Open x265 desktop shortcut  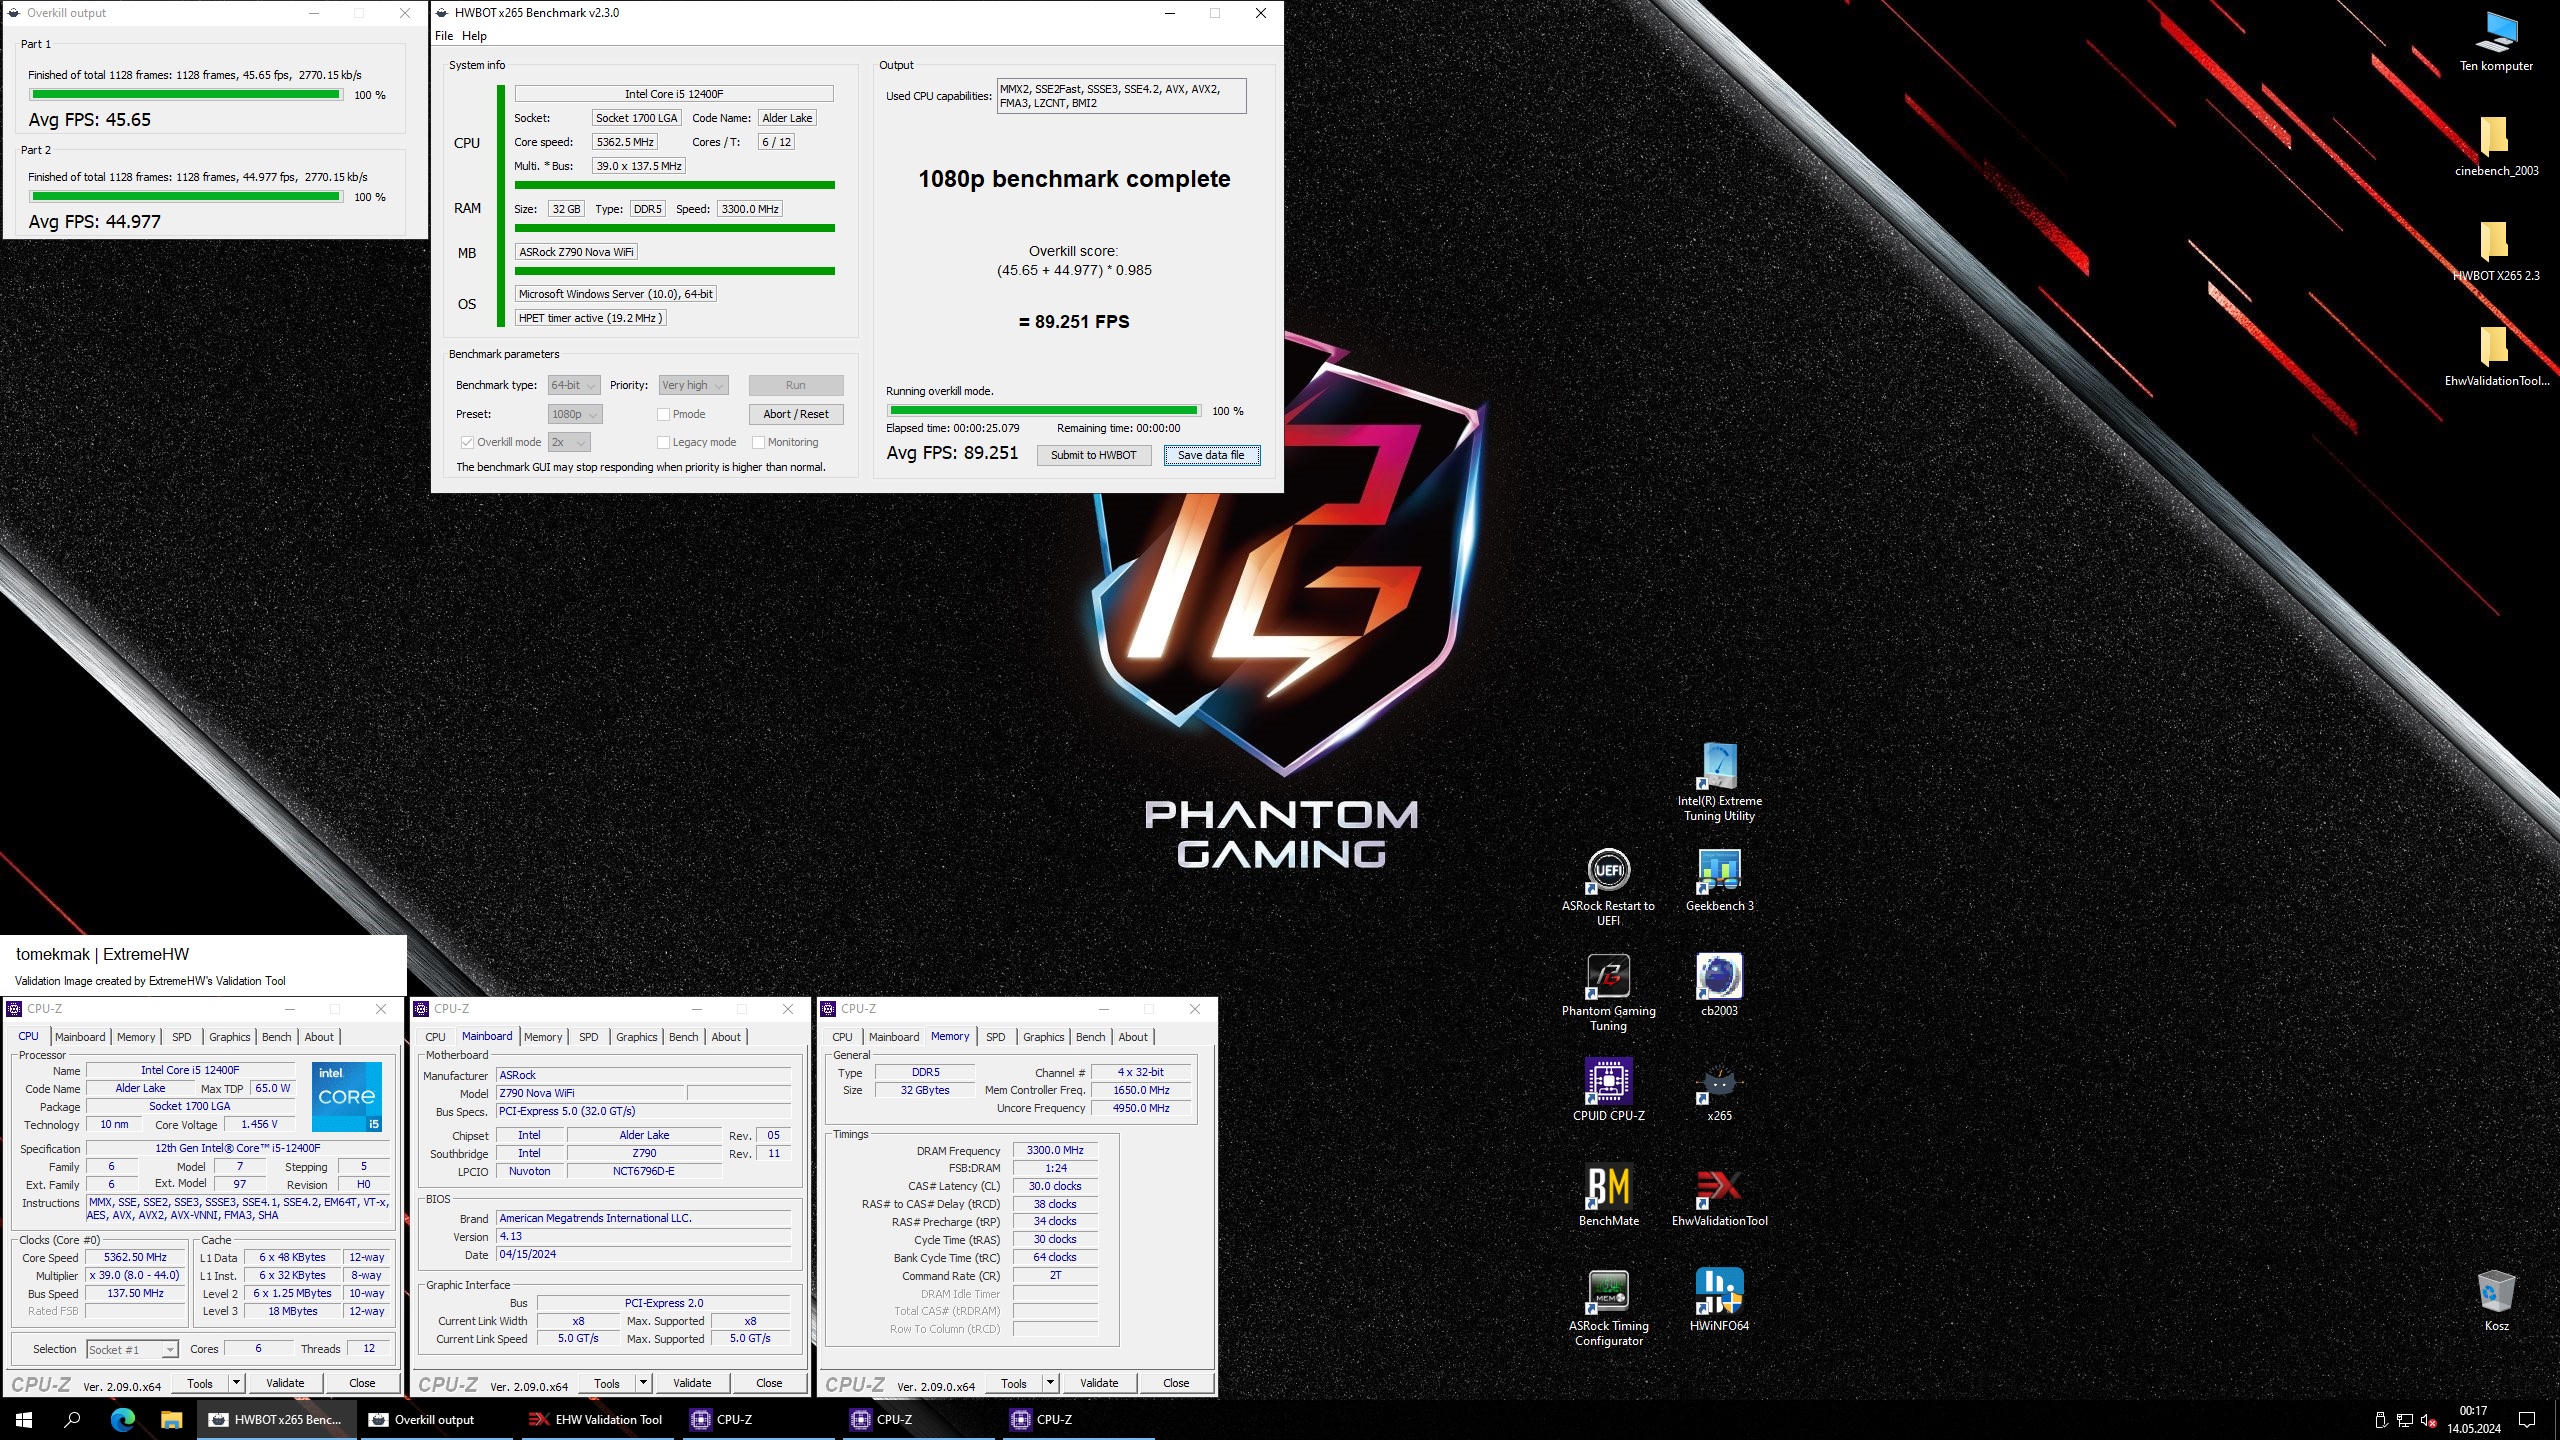tap(1719, 1090)
